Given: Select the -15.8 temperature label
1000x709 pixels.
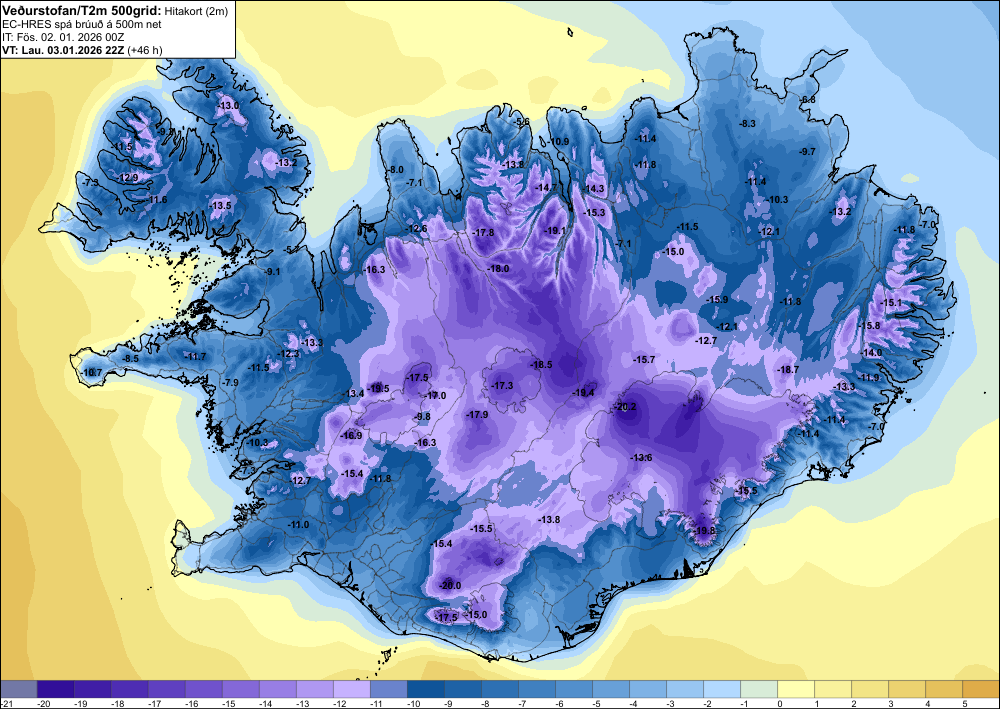Looking at the screenshot, I should tap(869, 325).
